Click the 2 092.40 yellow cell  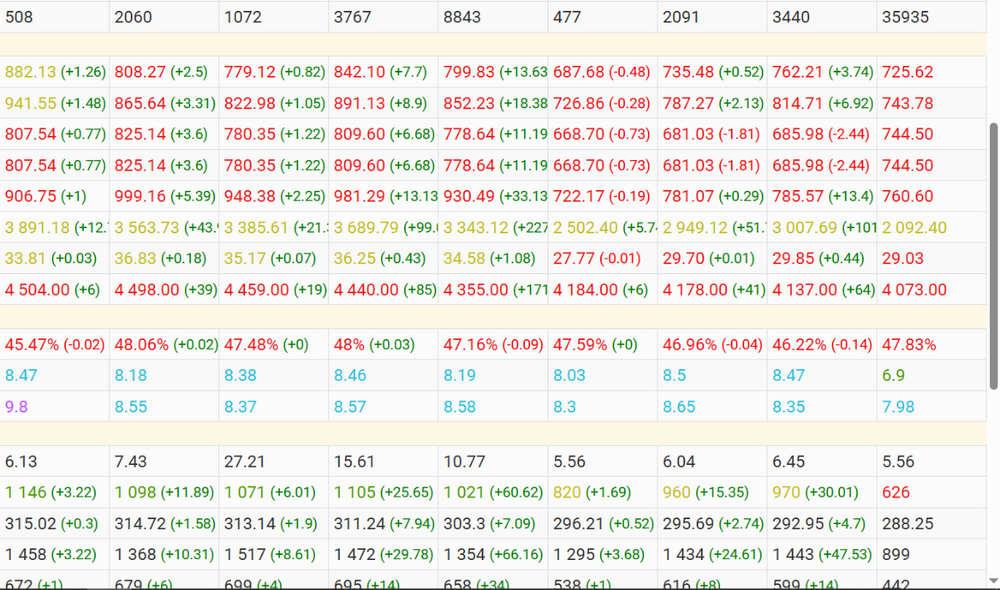coord(932,228)
